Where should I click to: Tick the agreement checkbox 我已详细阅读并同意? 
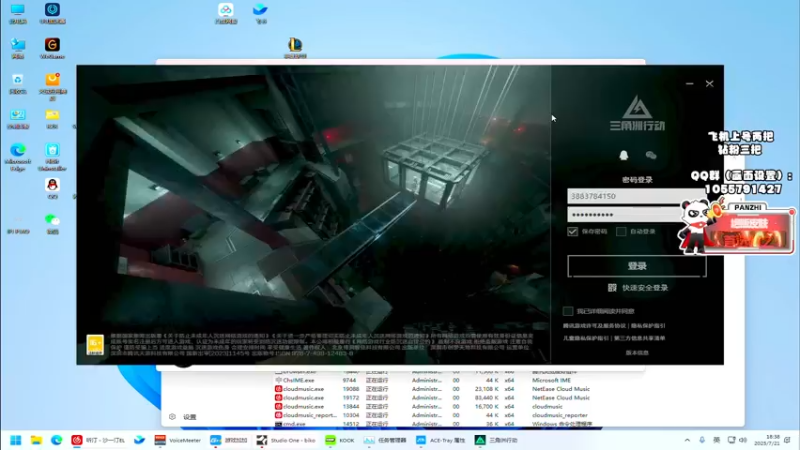point(568,311)
